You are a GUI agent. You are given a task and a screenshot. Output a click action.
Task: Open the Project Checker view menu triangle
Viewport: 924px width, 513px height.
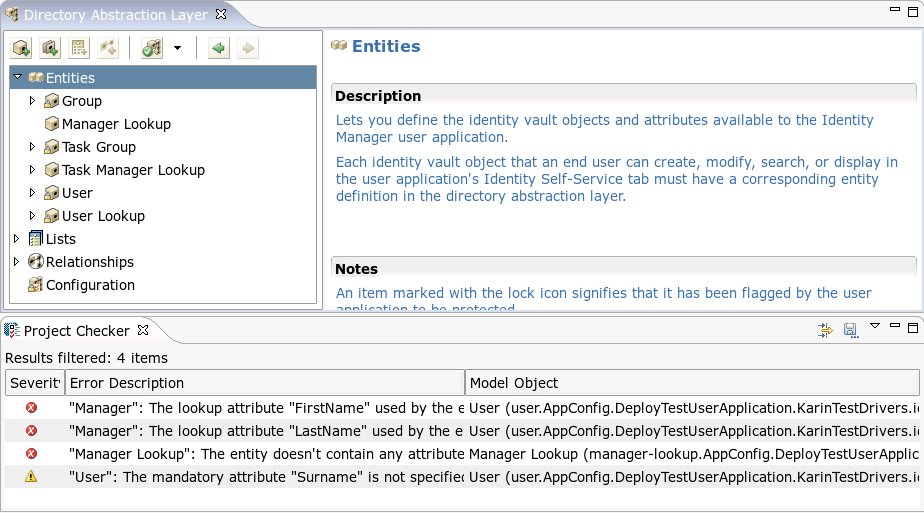875,326
